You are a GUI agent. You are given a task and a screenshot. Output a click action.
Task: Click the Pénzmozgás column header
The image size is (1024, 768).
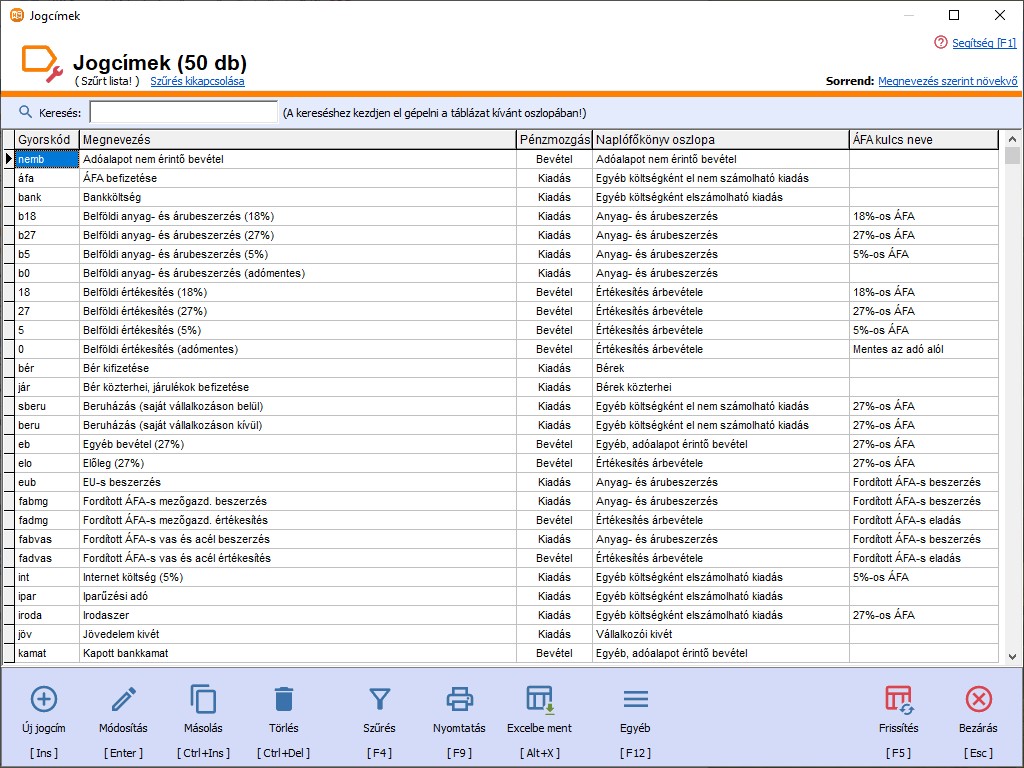pos(554,140)
